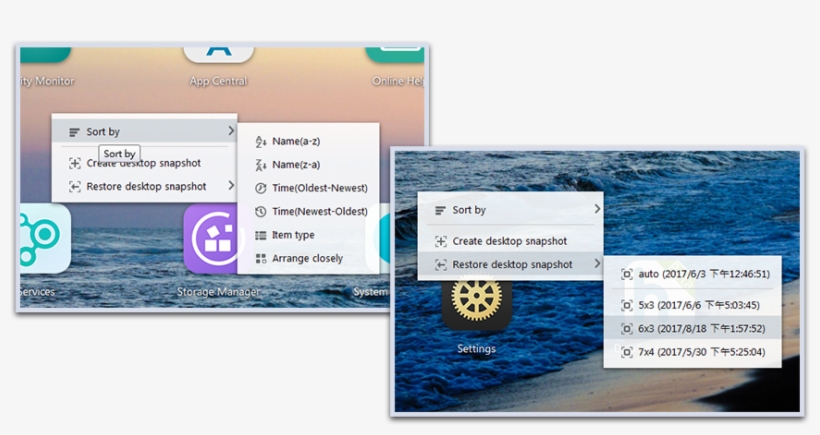Click Sort by icon in right menu
This screenshot has height=435, width=820.
click(440, 210)
